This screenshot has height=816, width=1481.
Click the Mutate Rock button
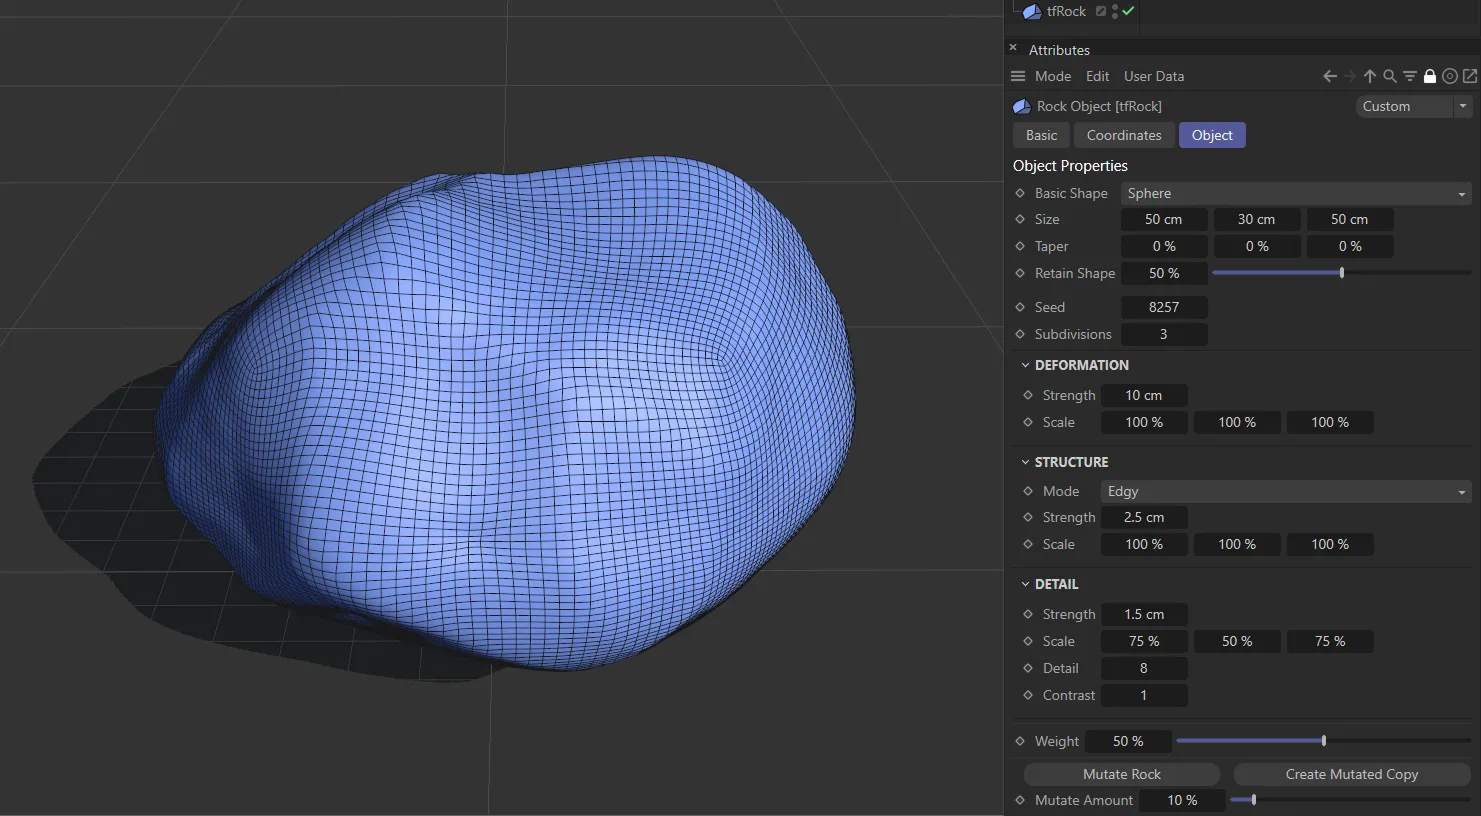point(1121,774)
